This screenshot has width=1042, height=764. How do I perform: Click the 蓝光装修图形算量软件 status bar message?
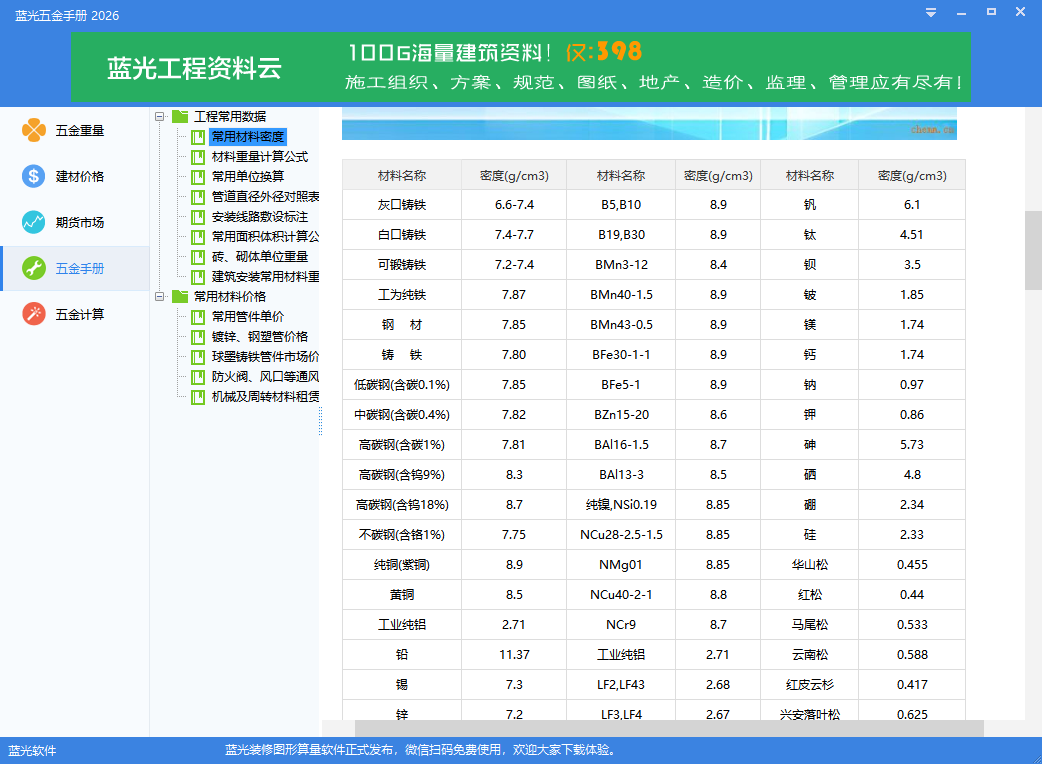419,750
